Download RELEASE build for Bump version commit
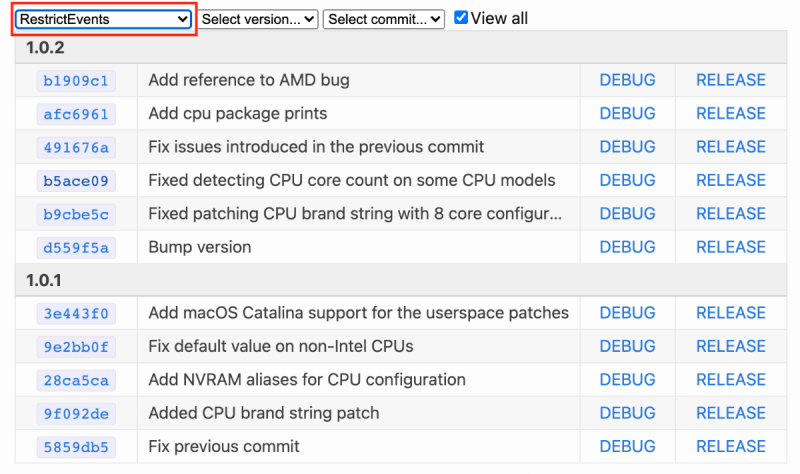 pos(730,247)
